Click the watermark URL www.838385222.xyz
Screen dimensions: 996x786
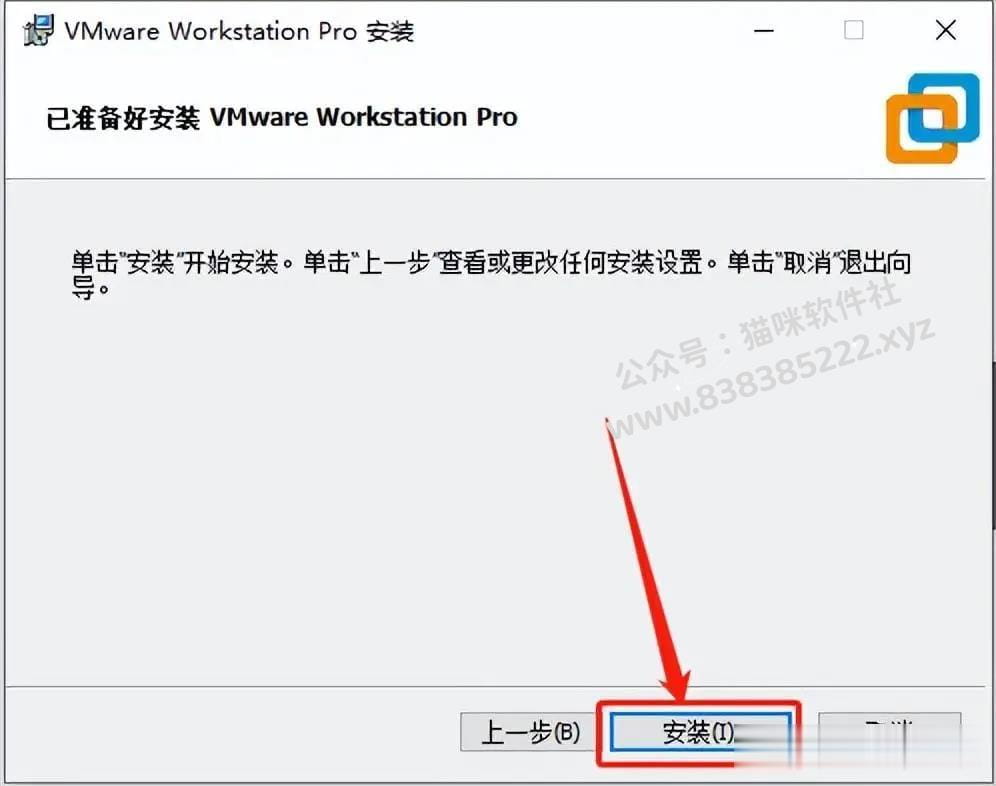pyautogui.click(x=770, y=379)
